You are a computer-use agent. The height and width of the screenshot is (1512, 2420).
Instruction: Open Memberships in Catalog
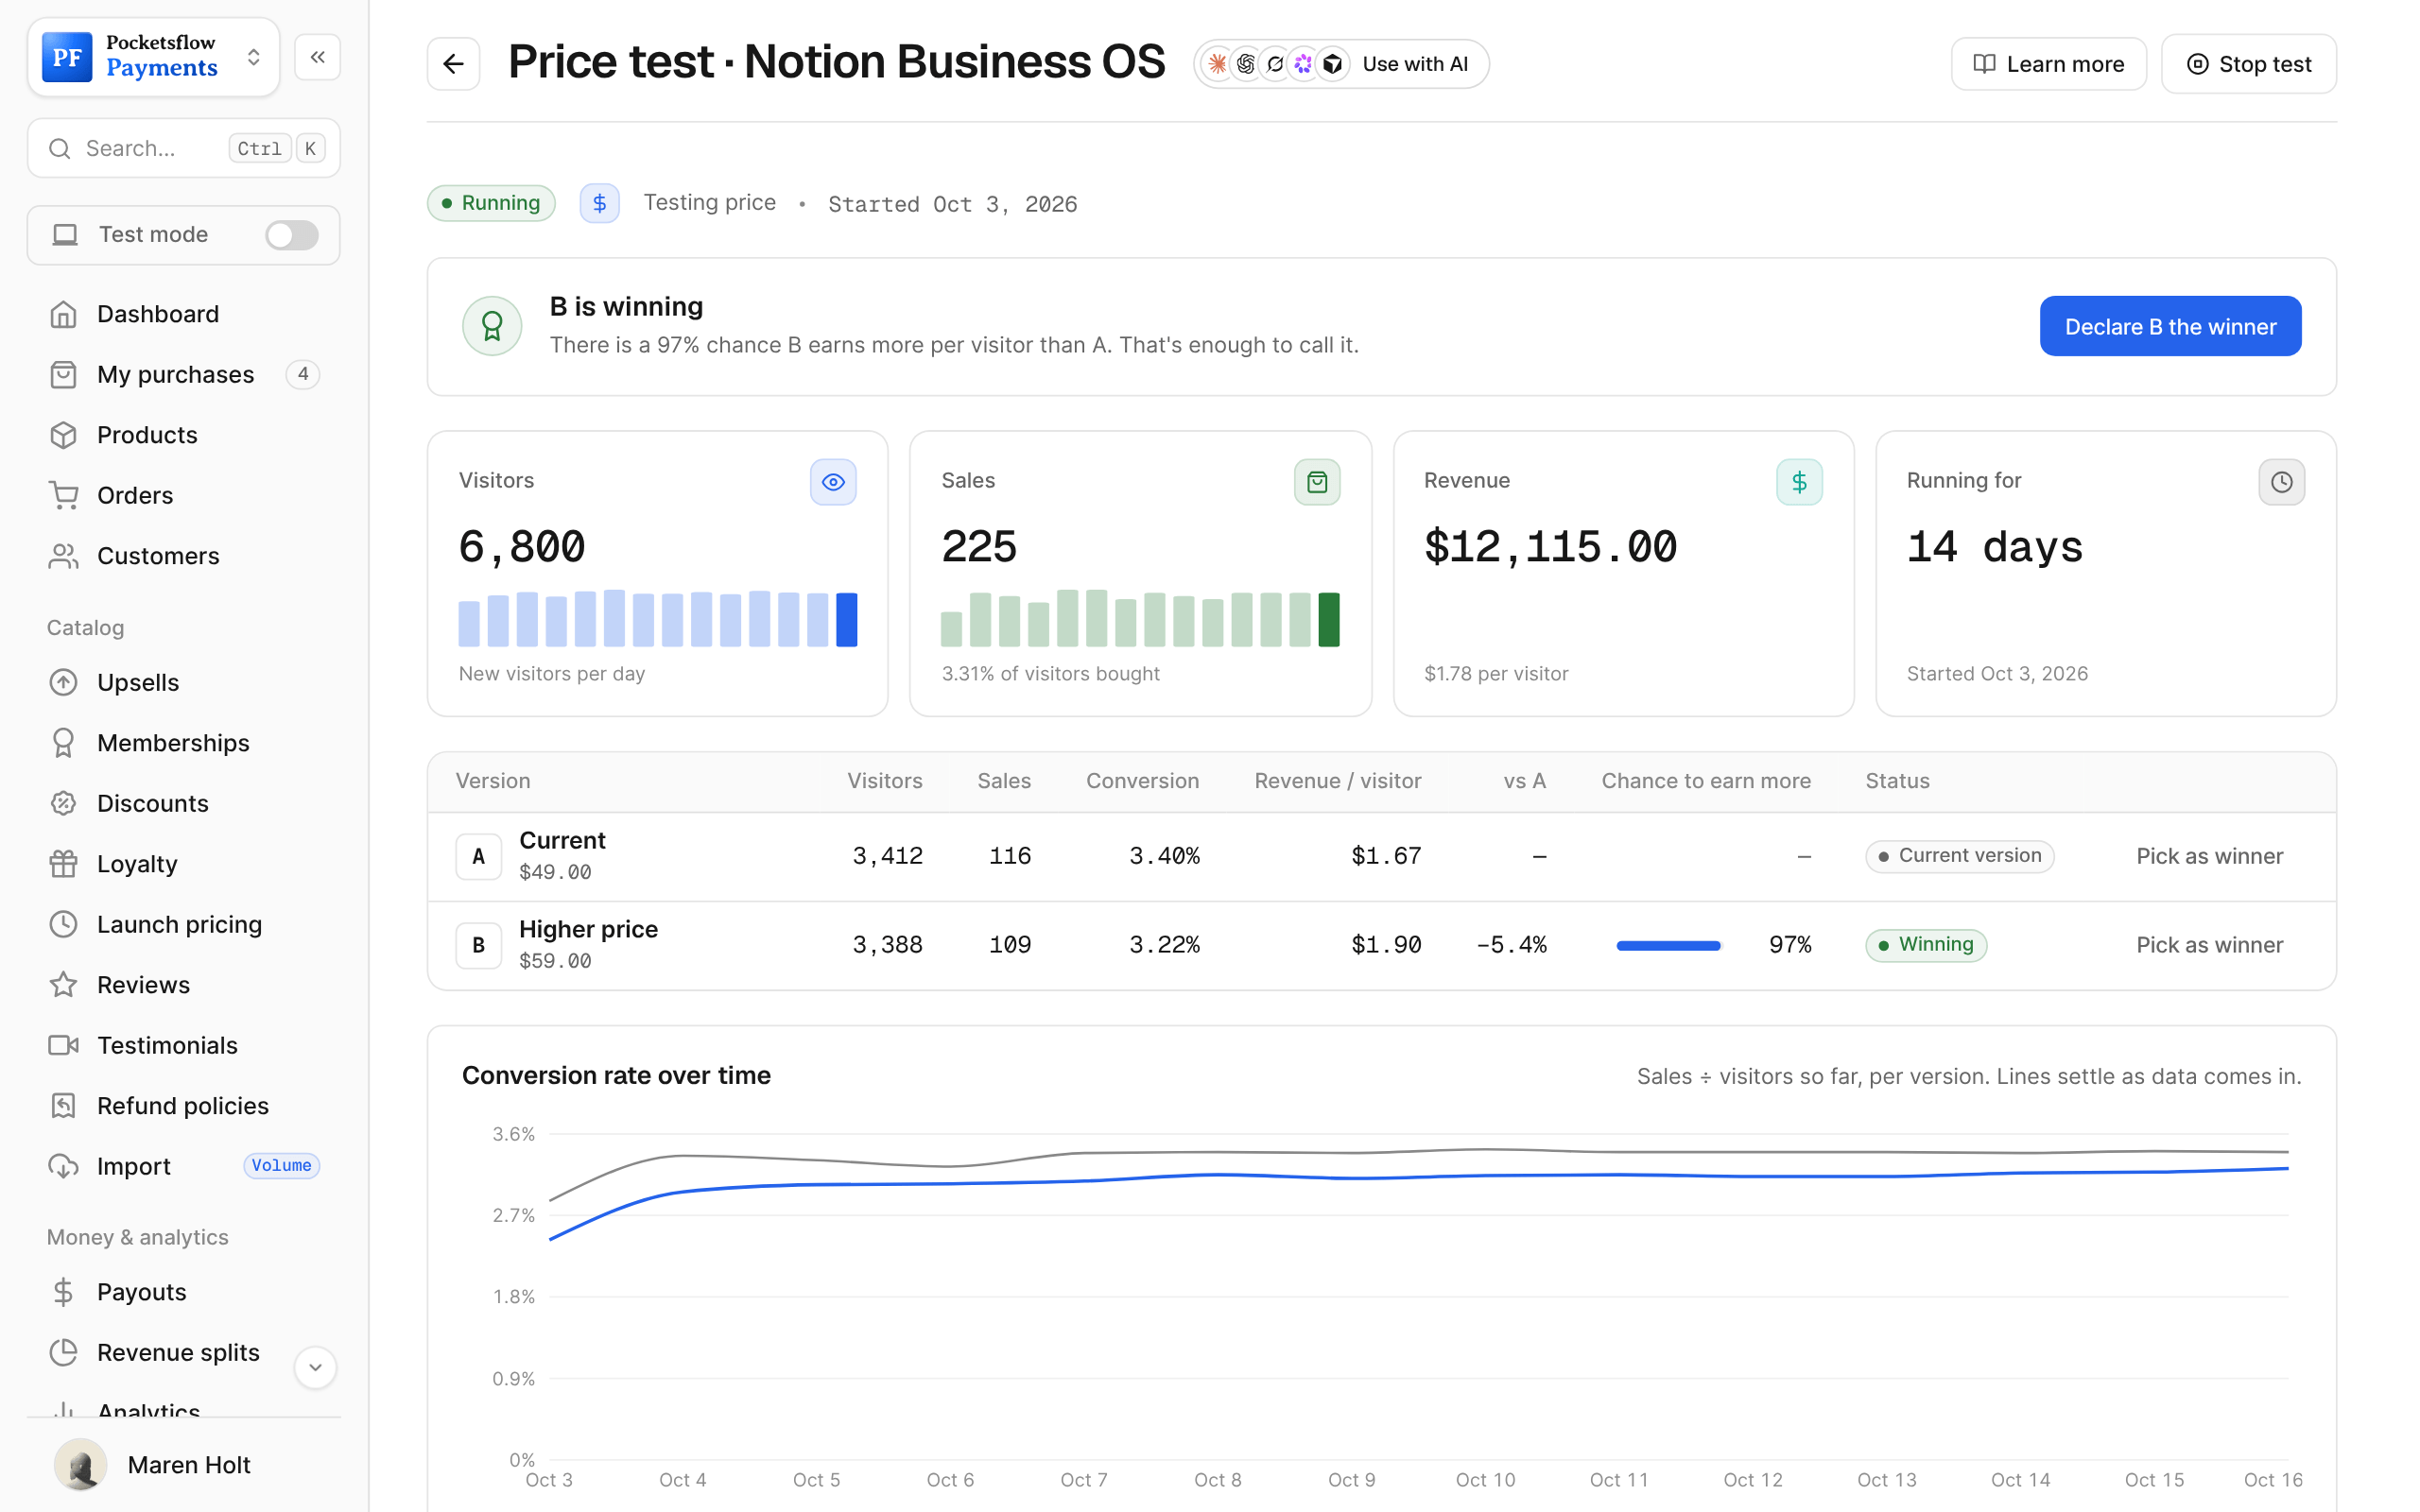click(x=184, y=743)
